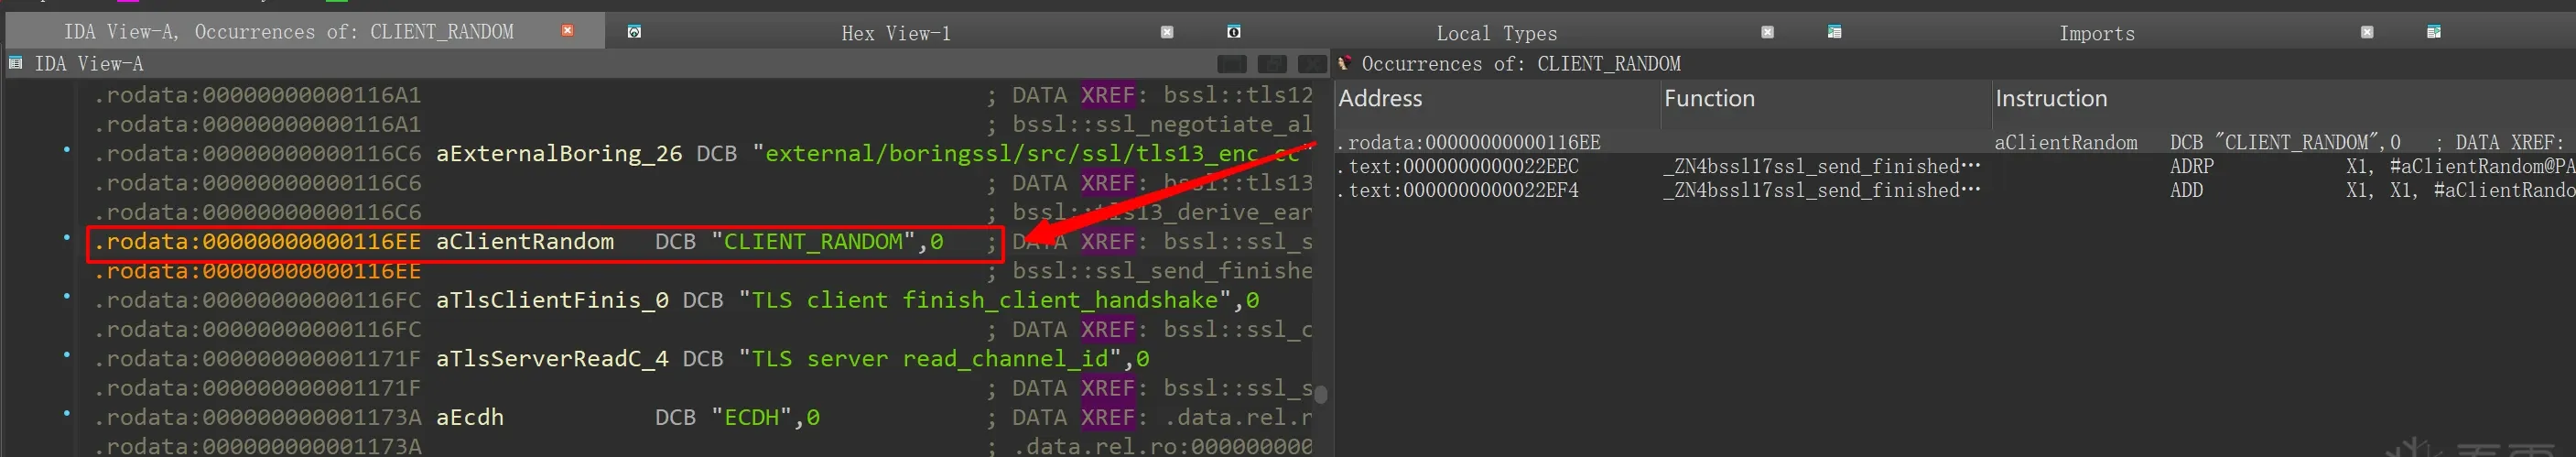Click function name in the 22EF4 row

point(1822,190)
